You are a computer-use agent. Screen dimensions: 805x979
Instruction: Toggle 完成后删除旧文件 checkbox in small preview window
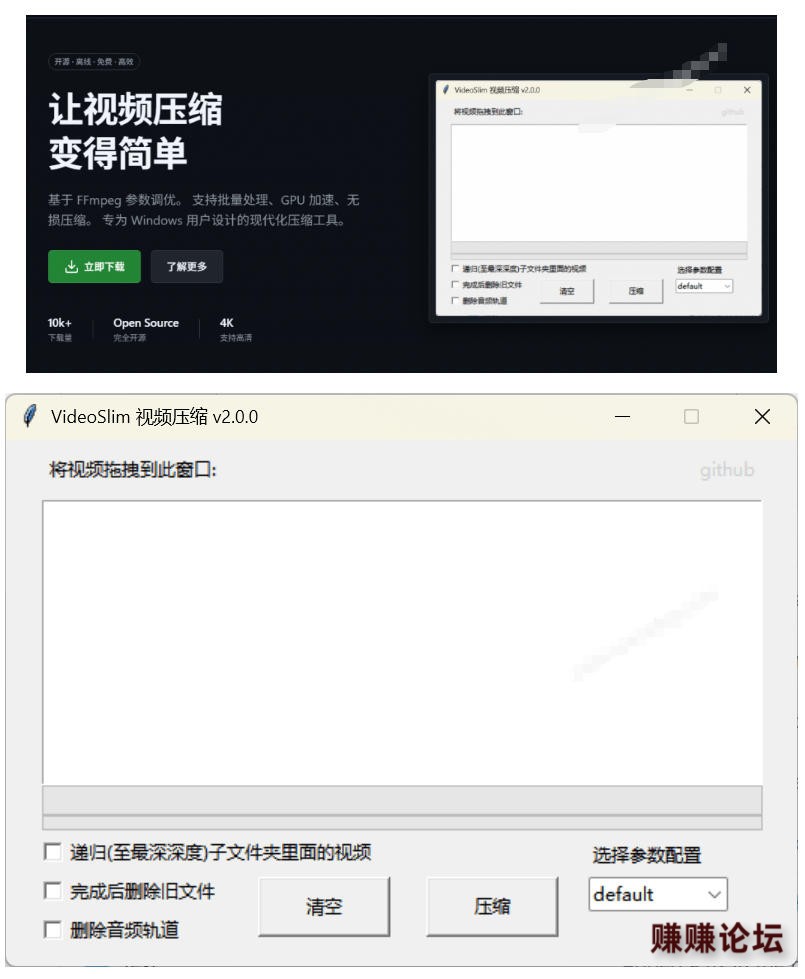pos(455,284)
